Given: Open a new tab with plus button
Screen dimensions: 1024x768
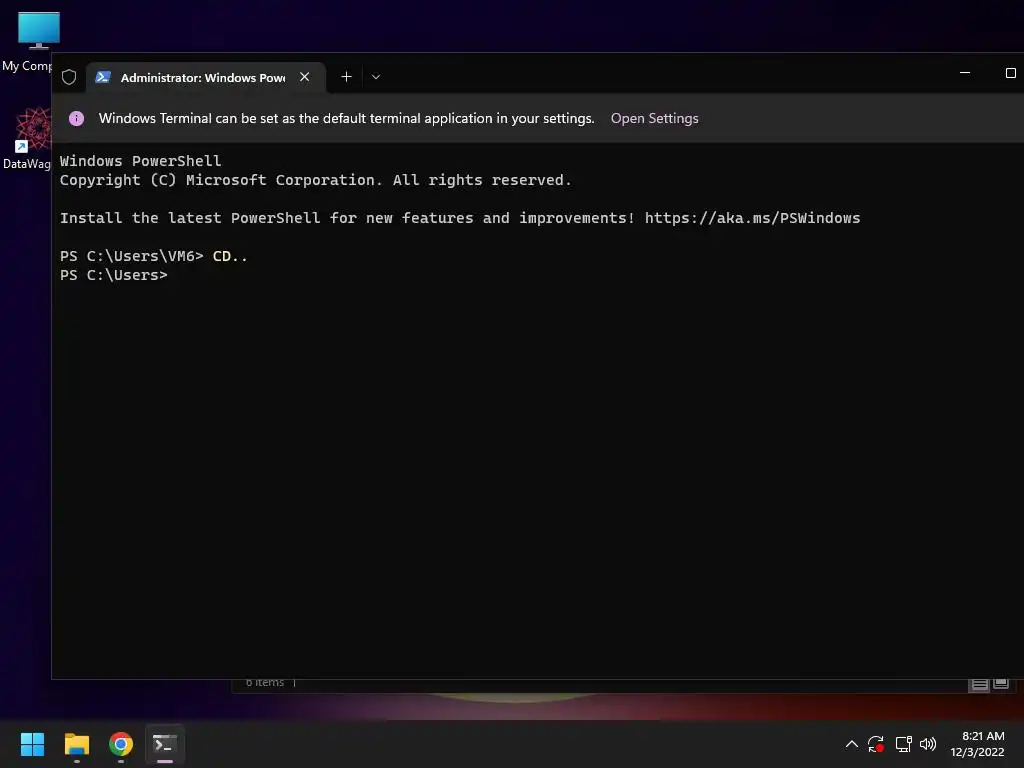Looking at the screenshot, I should click(346, 77).
